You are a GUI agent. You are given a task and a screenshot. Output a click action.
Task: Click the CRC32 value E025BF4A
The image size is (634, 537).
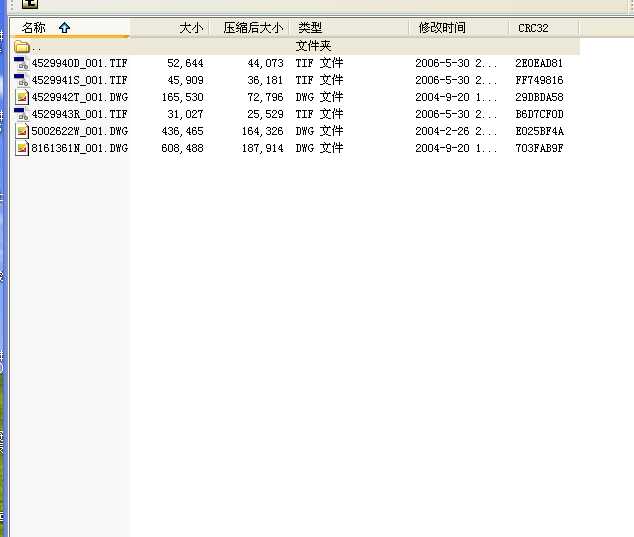click(539, 131)
